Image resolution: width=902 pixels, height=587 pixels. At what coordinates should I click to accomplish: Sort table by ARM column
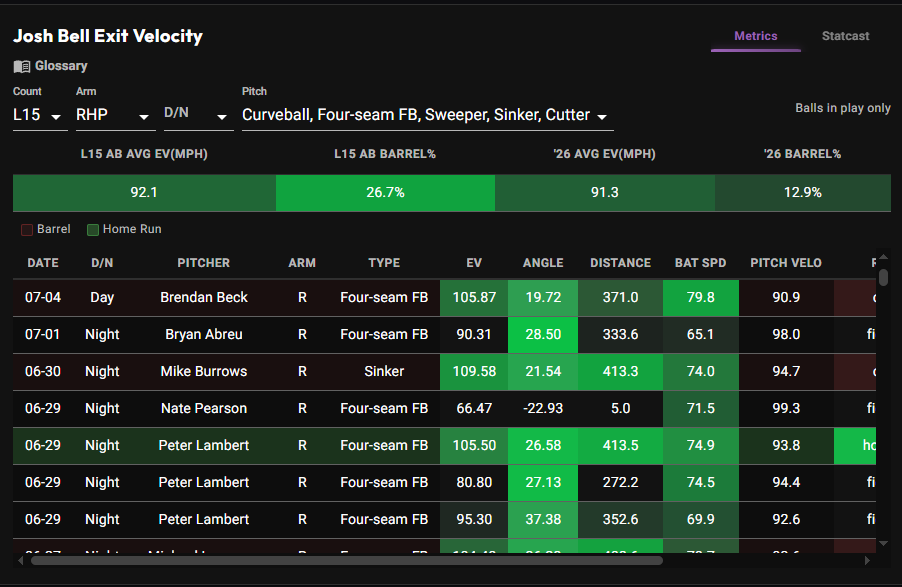tap(302, 263)
